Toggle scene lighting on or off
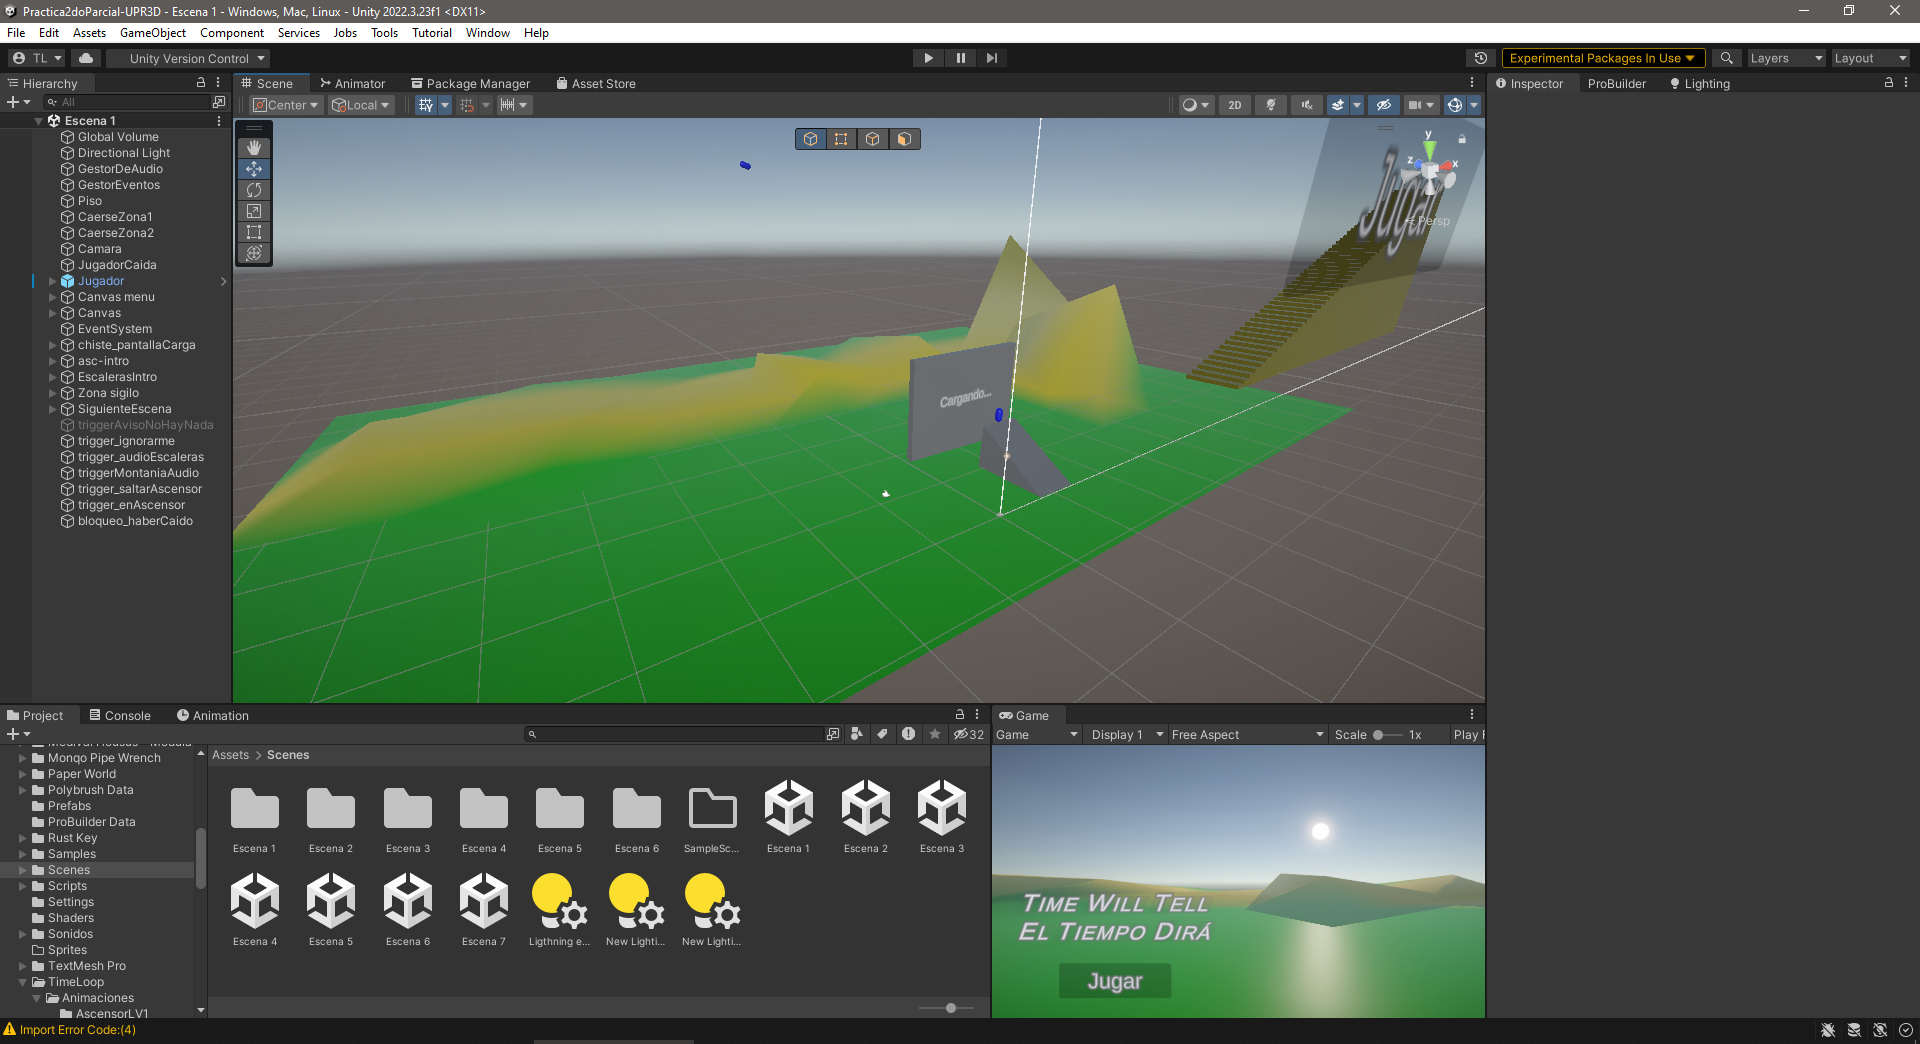Image resolution: width=1920 pixels, height=1044 pixels. 1271,105
